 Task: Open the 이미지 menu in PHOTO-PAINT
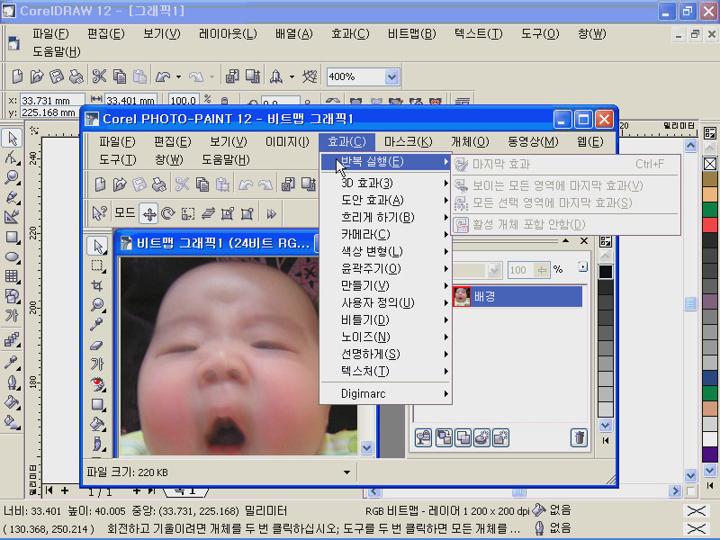[x=287, y=142]
